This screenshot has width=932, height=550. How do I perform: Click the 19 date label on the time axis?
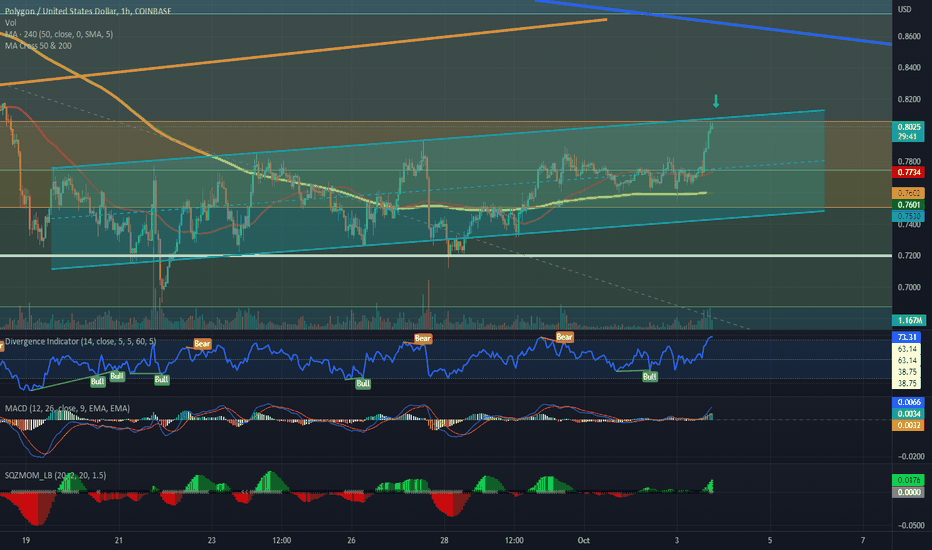click(26, 540)
